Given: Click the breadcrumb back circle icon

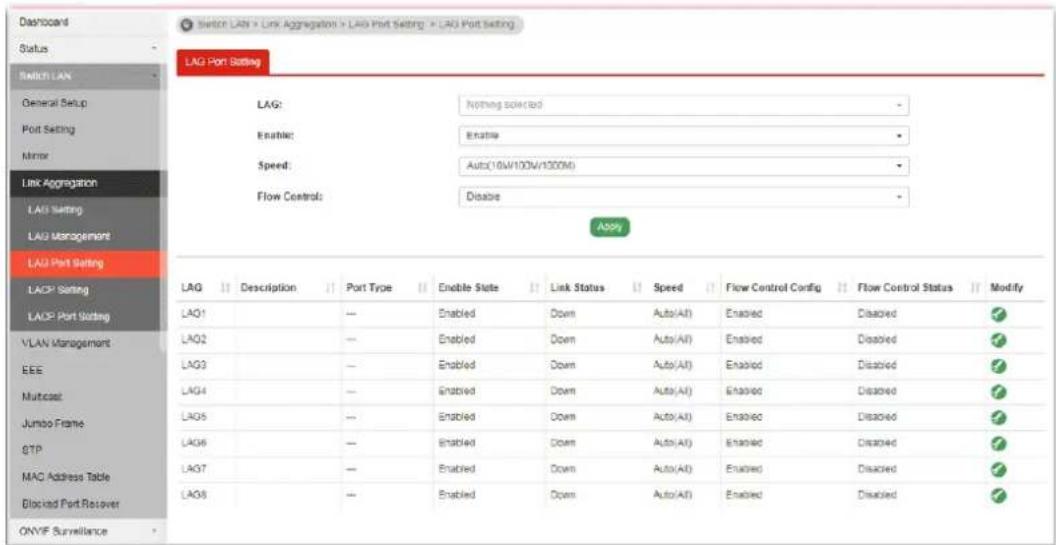Looking at the screenshot, I should [x=187, y=25].
